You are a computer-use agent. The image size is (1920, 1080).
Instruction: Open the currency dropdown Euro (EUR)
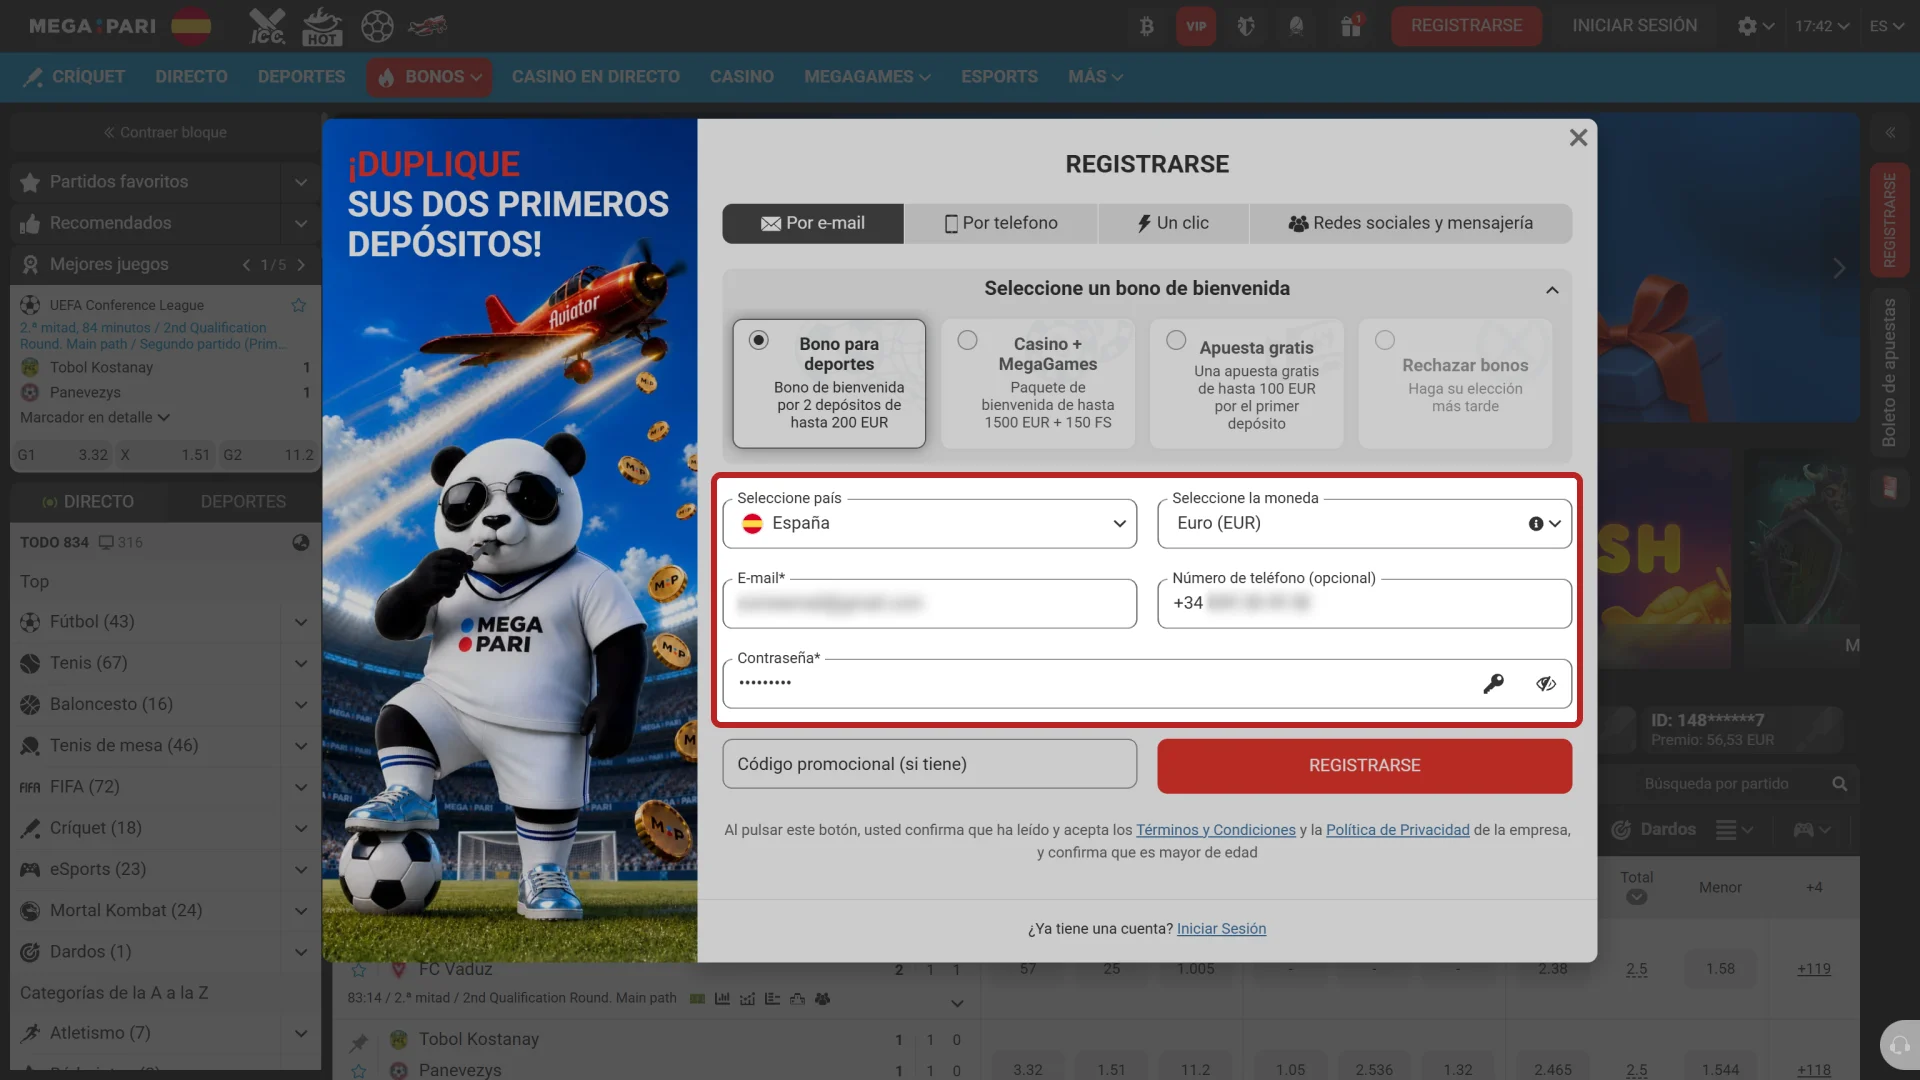(x=1364, y=524)
